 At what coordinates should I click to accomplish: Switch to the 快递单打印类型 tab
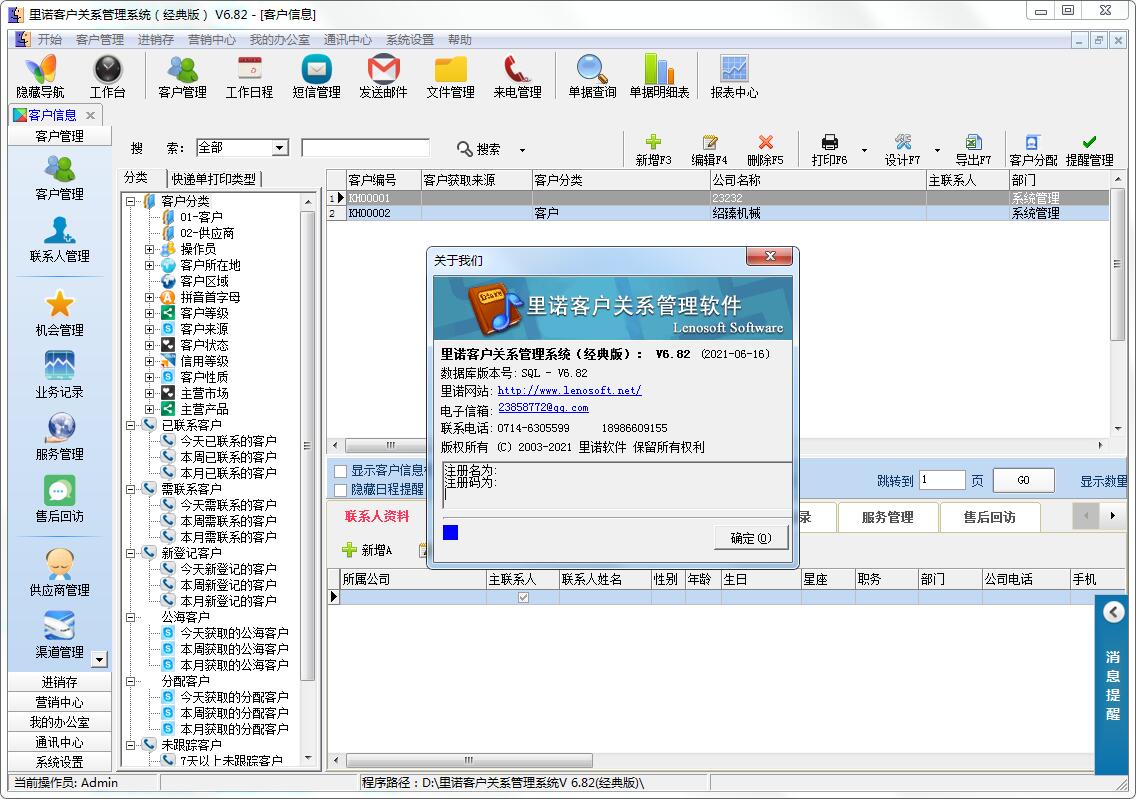pyautogui.click(x=214, y=179)
